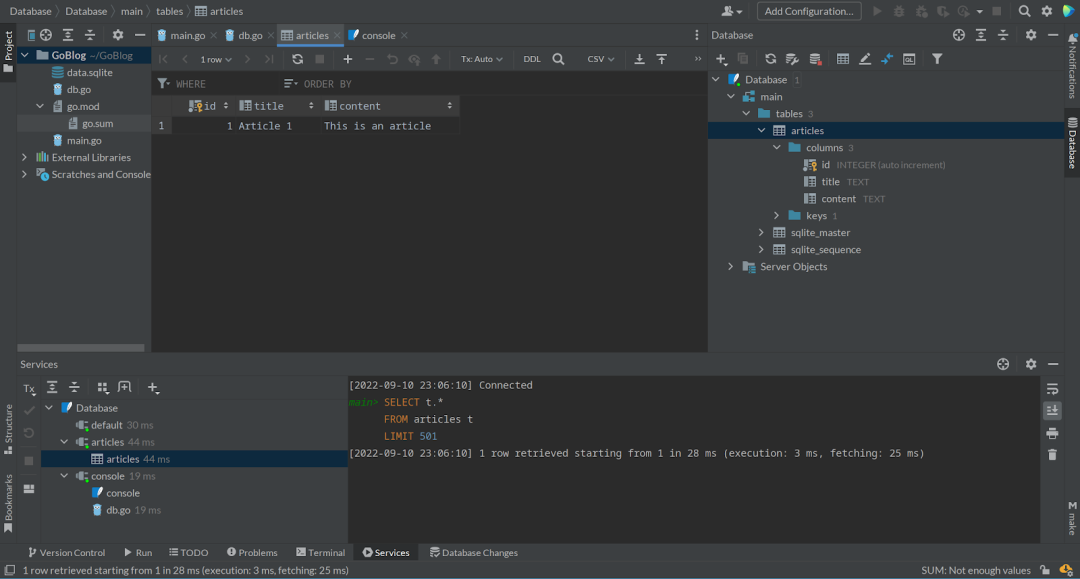The width and height of the screenshot is (1080, 579).
Task: Open the Database Changes tool window
Action: pos(474,552)
